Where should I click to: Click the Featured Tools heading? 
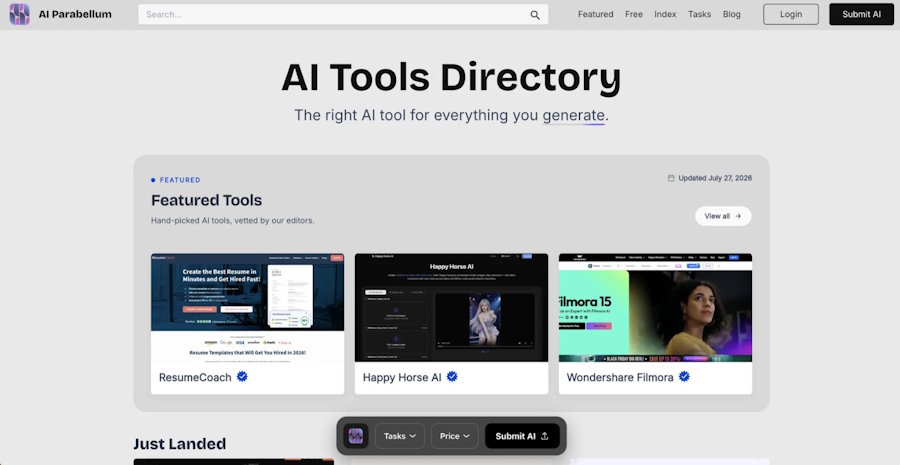pos(207,200)
